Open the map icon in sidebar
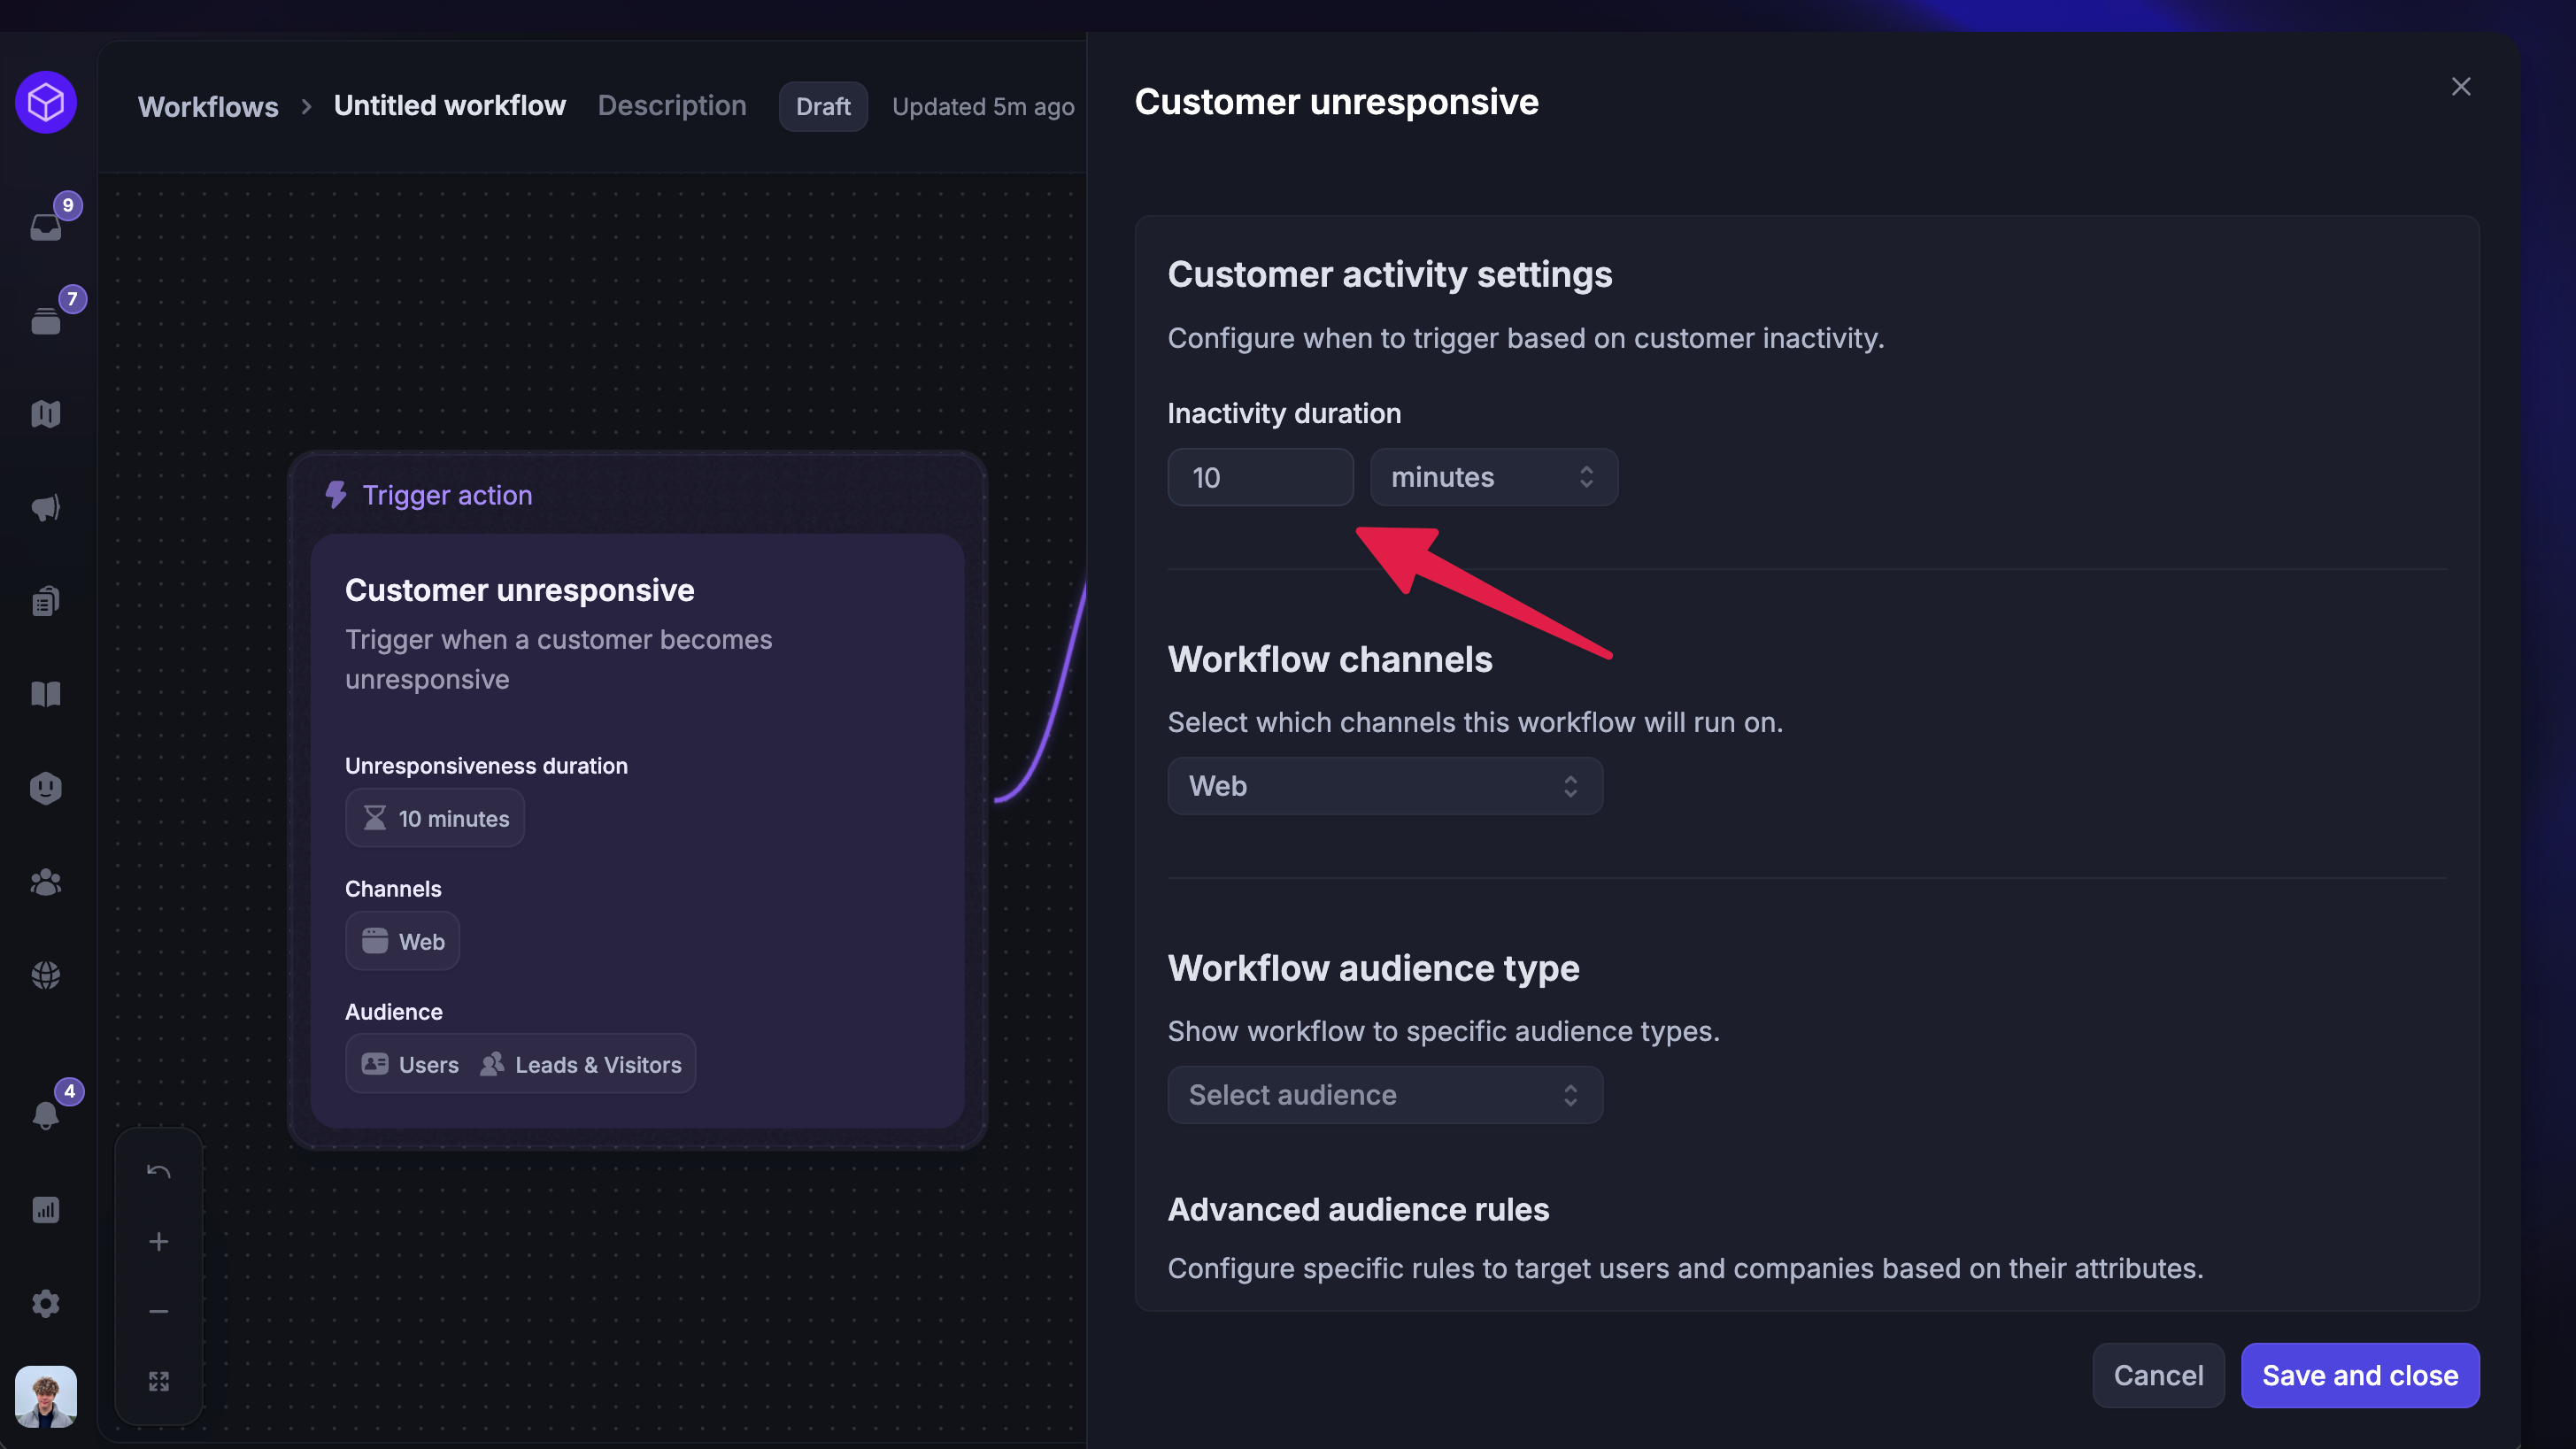 coord(46,414)
